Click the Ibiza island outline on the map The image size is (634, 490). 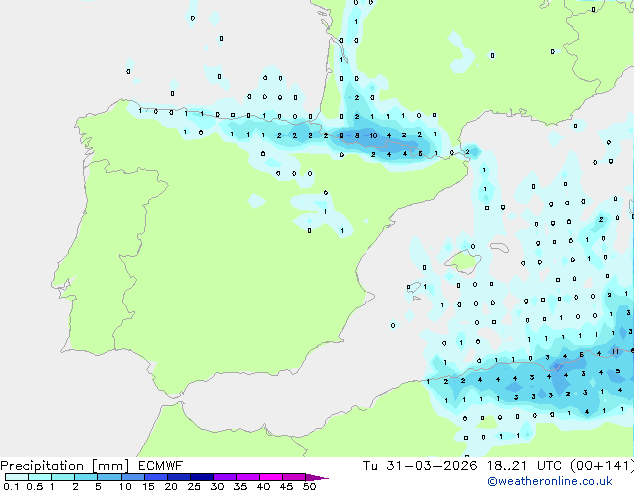tap(413, 287)
